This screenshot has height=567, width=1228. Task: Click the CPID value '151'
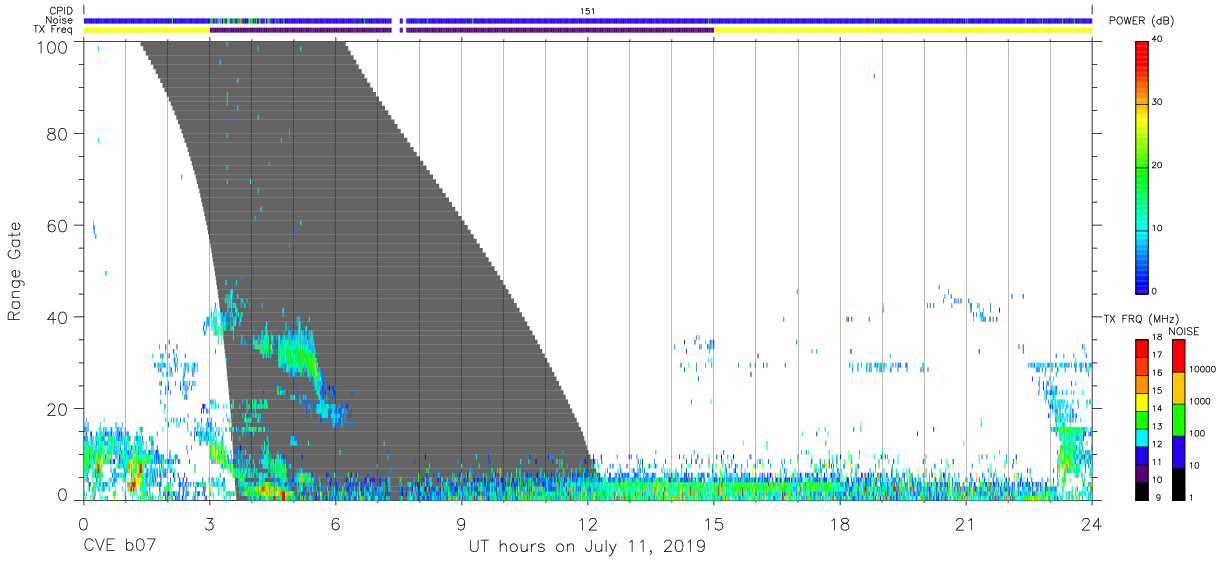pos(588,10)
